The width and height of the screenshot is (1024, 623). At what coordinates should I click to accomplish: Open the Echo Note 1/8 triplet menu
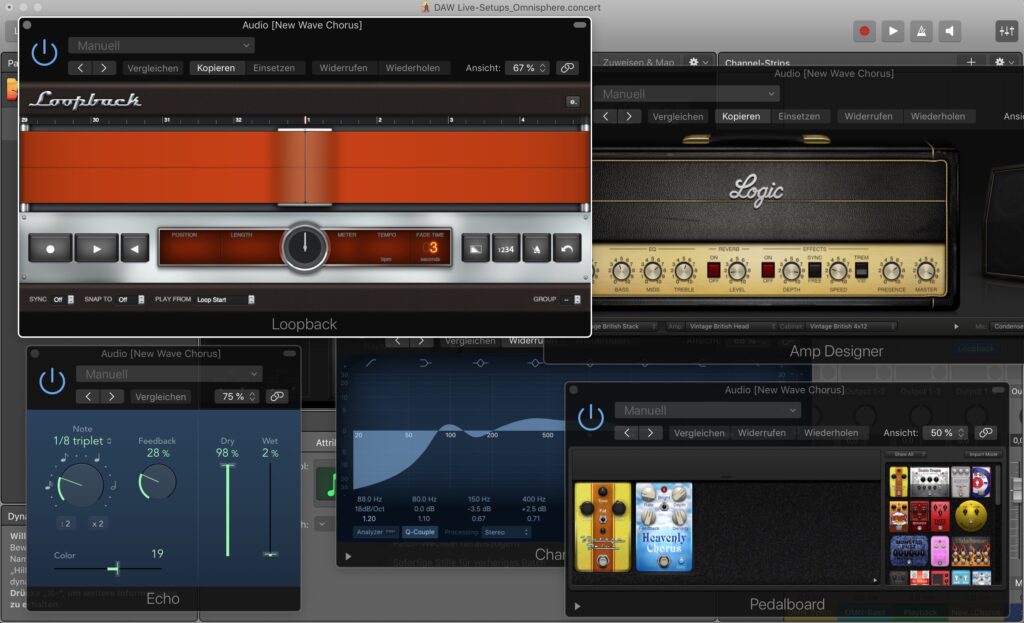[x=82, y=441]
